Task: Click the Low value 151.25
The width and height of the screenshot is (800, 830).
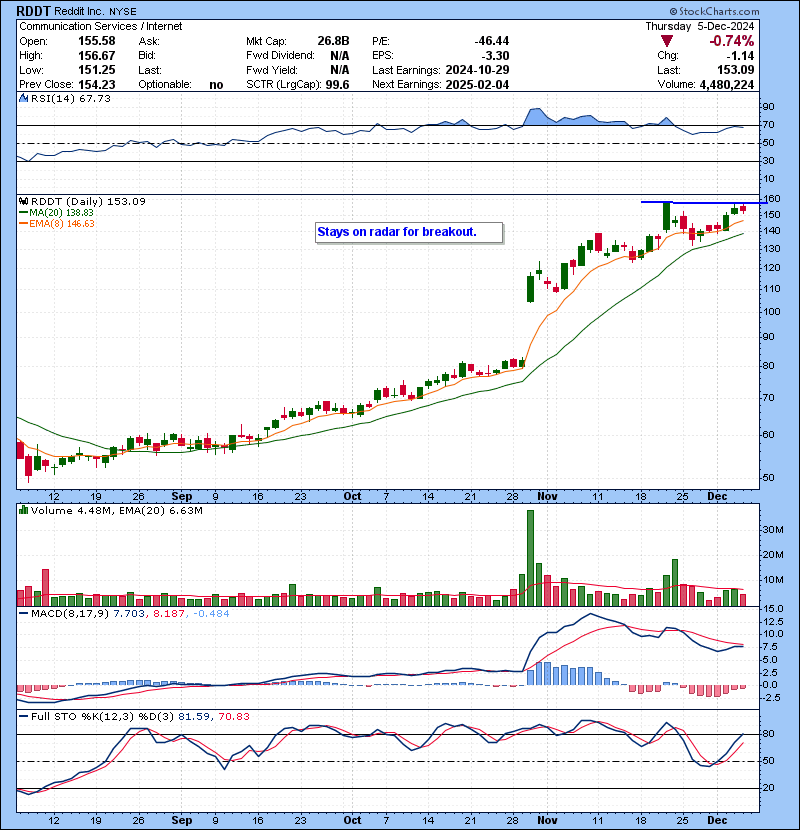Action: coord(96,70)
